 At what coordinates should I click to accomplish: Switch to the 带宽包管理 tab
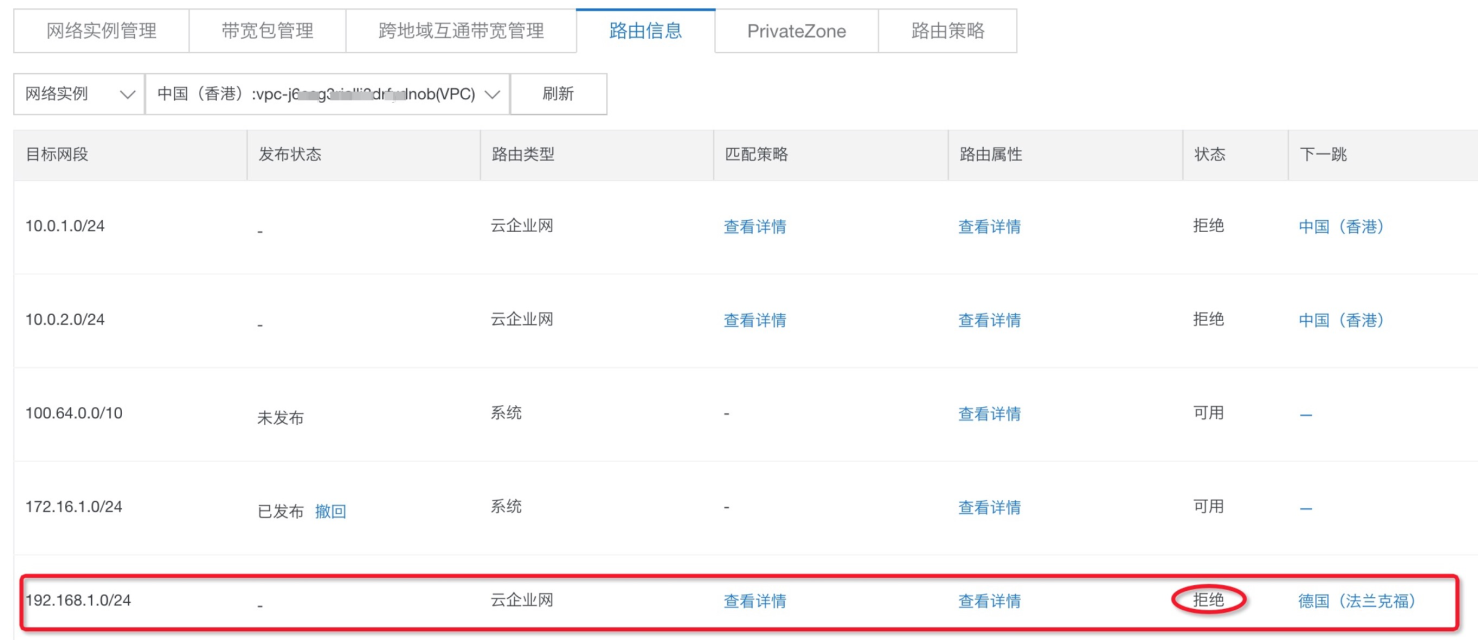click(267, 31)
